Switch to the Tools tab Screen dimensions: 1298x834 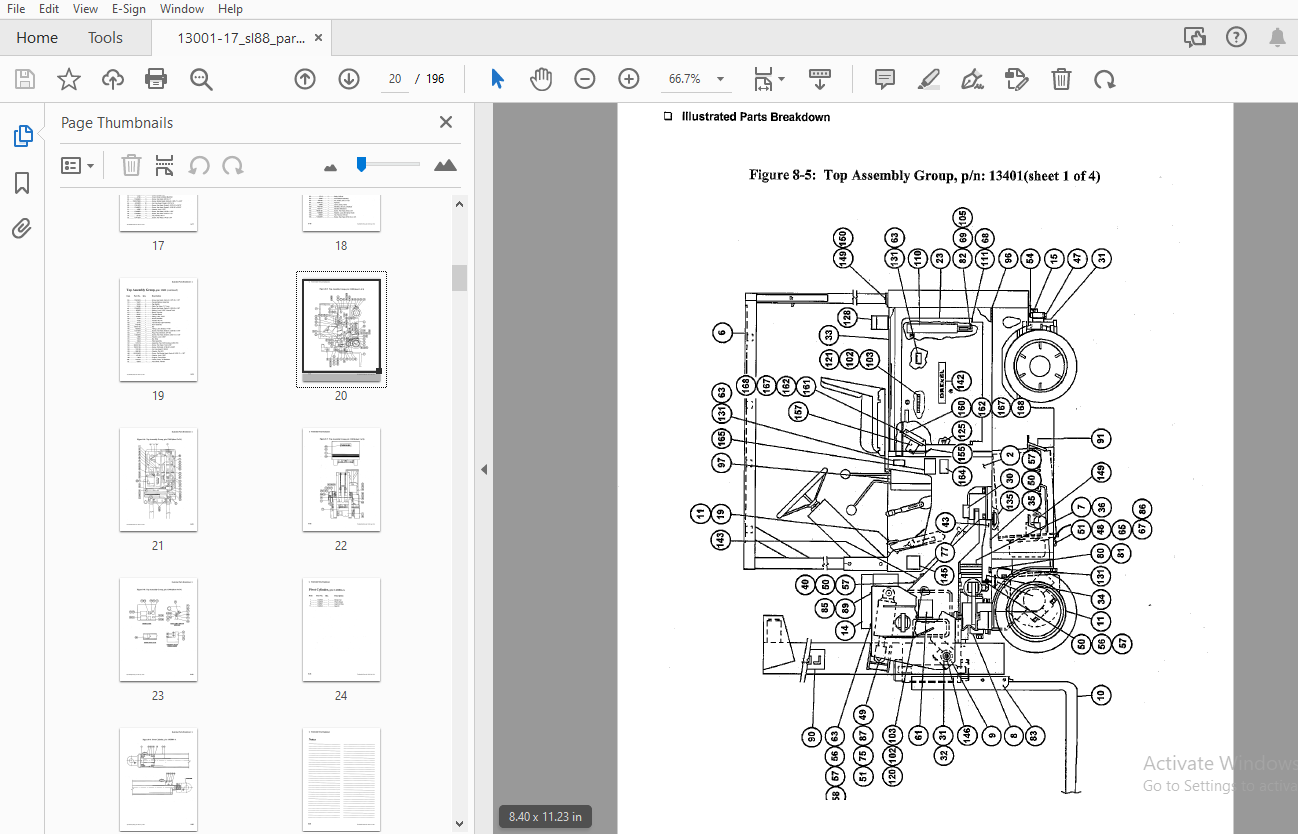(x=105, y=38)
